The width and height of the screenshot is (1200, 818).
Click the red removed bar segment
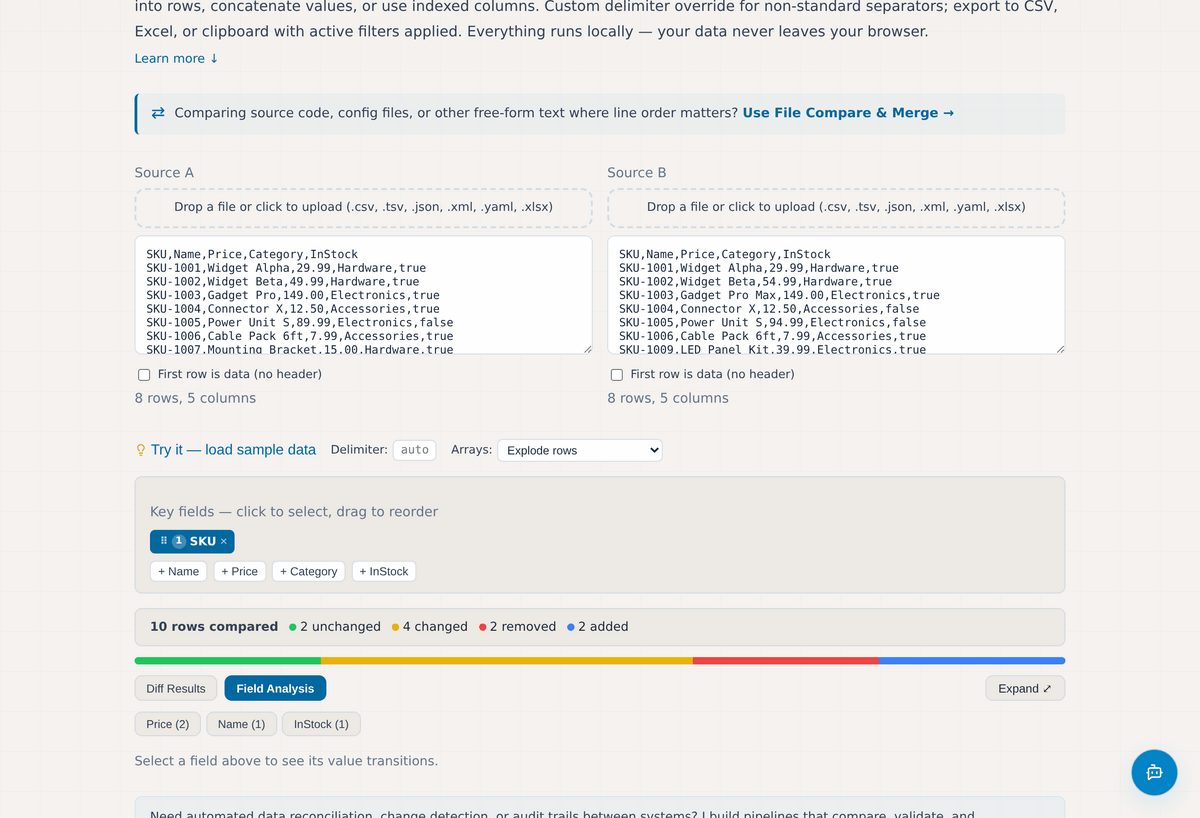786,661
